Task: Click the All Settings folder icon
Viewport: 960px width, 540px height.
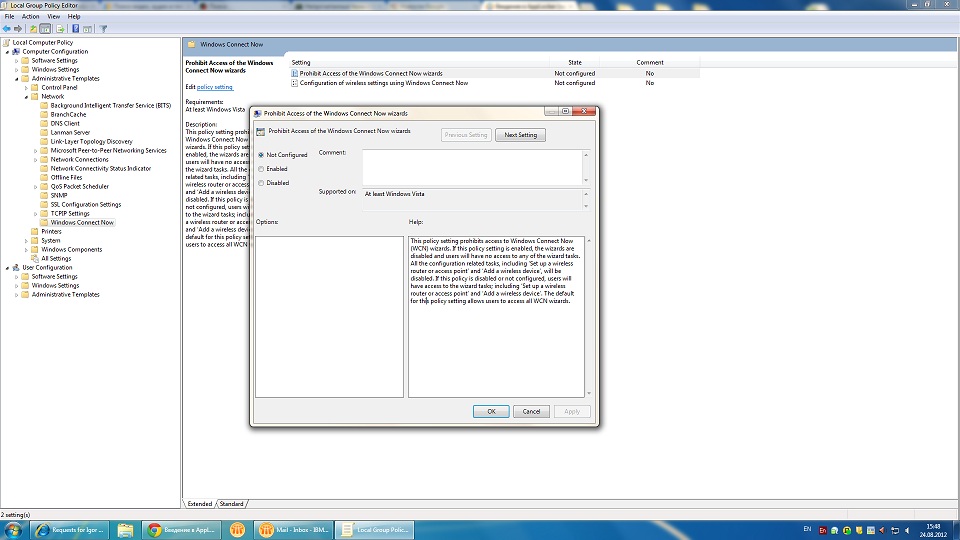Action: [35, 258]
